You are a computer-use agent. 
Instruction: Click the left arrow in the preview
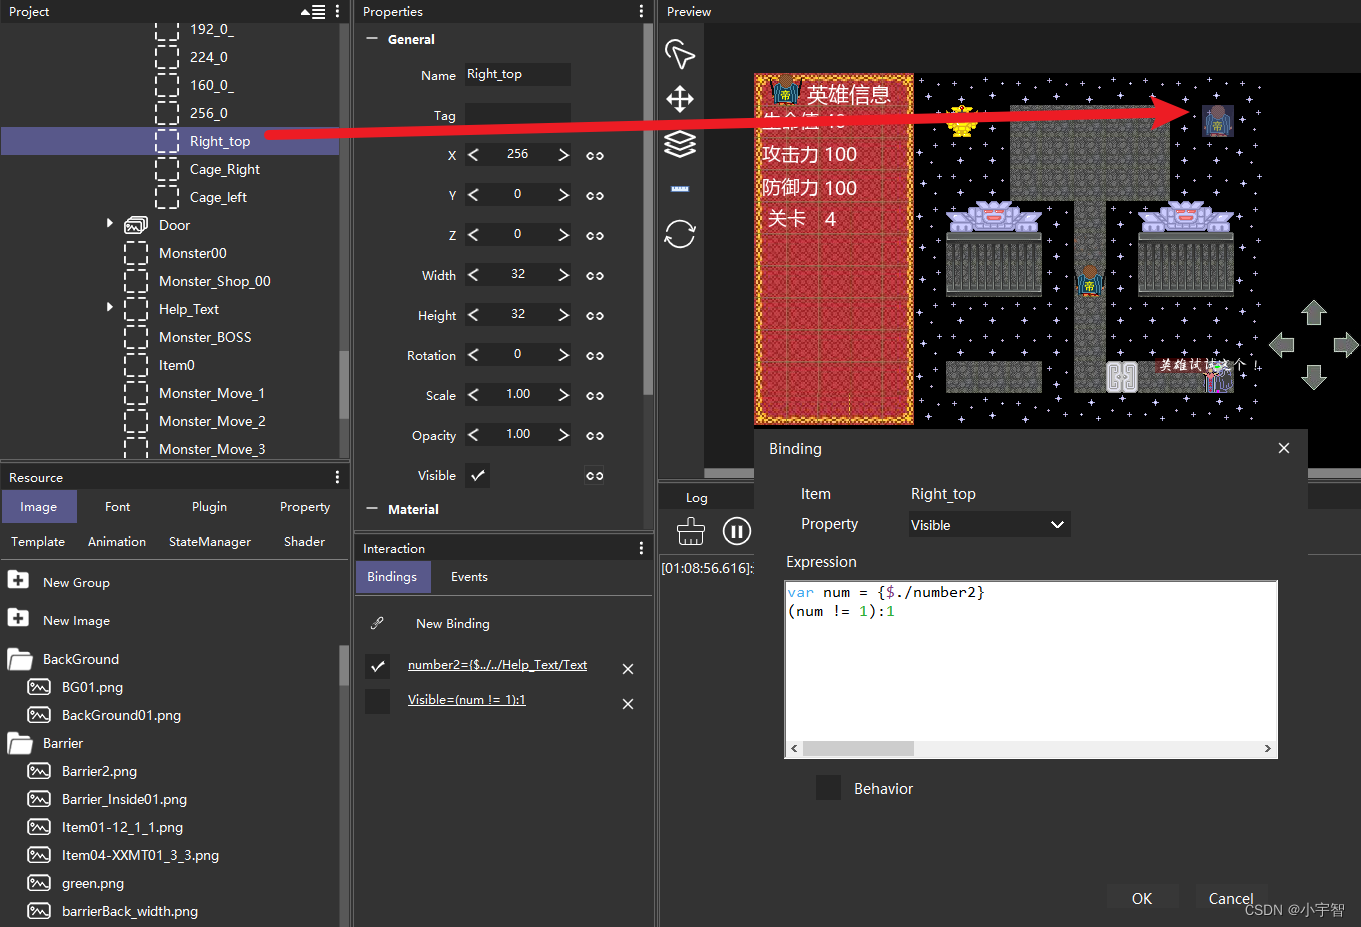[1281, 345]
